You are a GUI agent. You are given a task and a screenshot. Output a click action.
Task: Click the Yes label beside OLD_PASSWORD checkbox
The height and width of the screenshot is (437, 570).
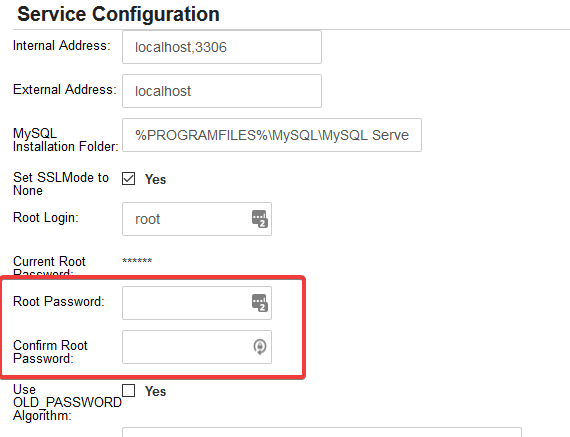pyautogui.click(x=155, y=391)
